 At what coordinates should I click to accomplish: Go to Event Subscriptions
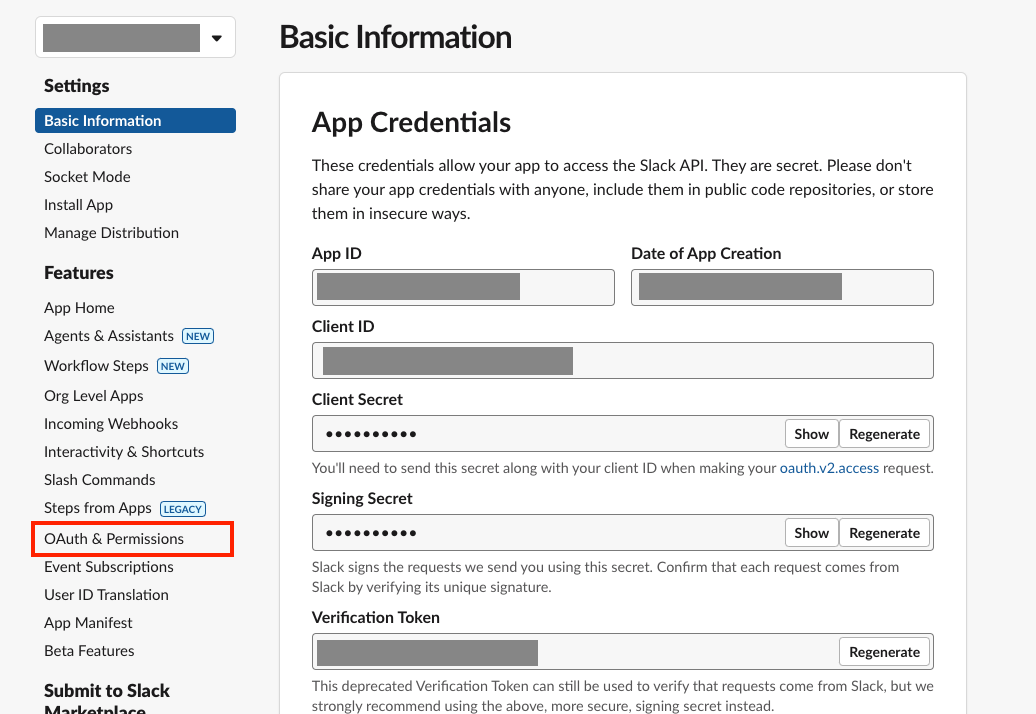tap(109, 567)
